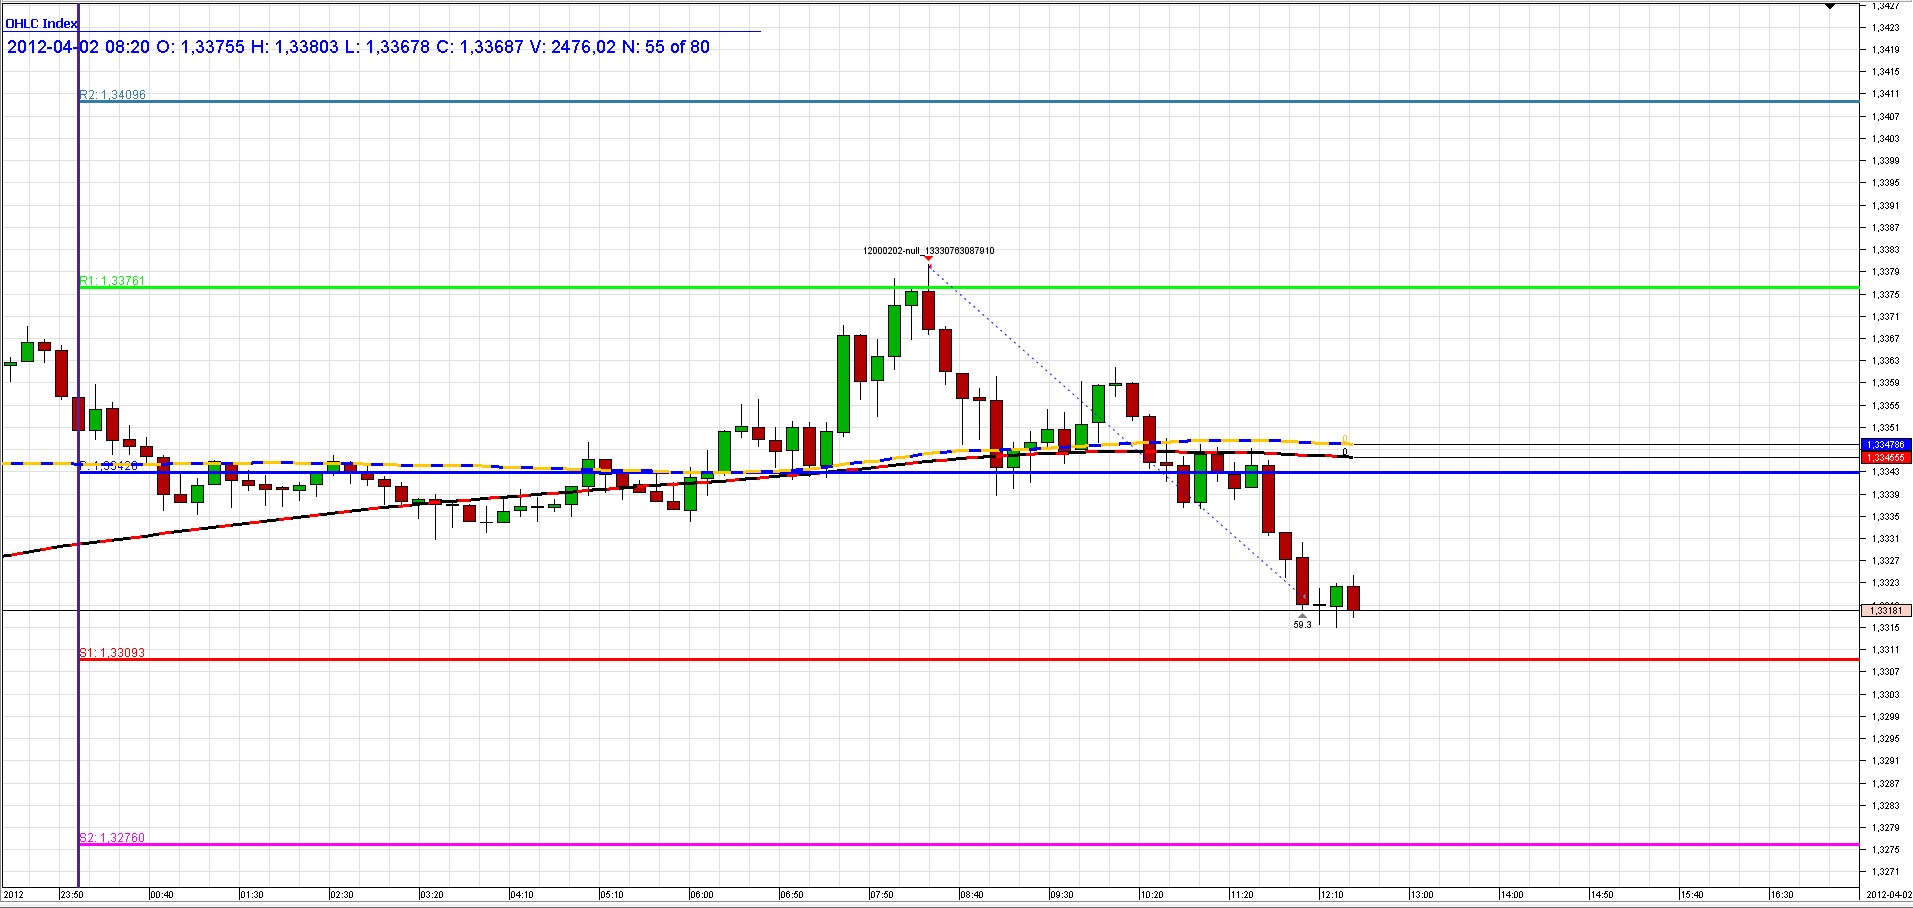The height and width of the screenshot is (908, 1913).
Task: Click the gray up-arrow marker above 59.3
Action: pyautogui.click(x=1302, y=614)
